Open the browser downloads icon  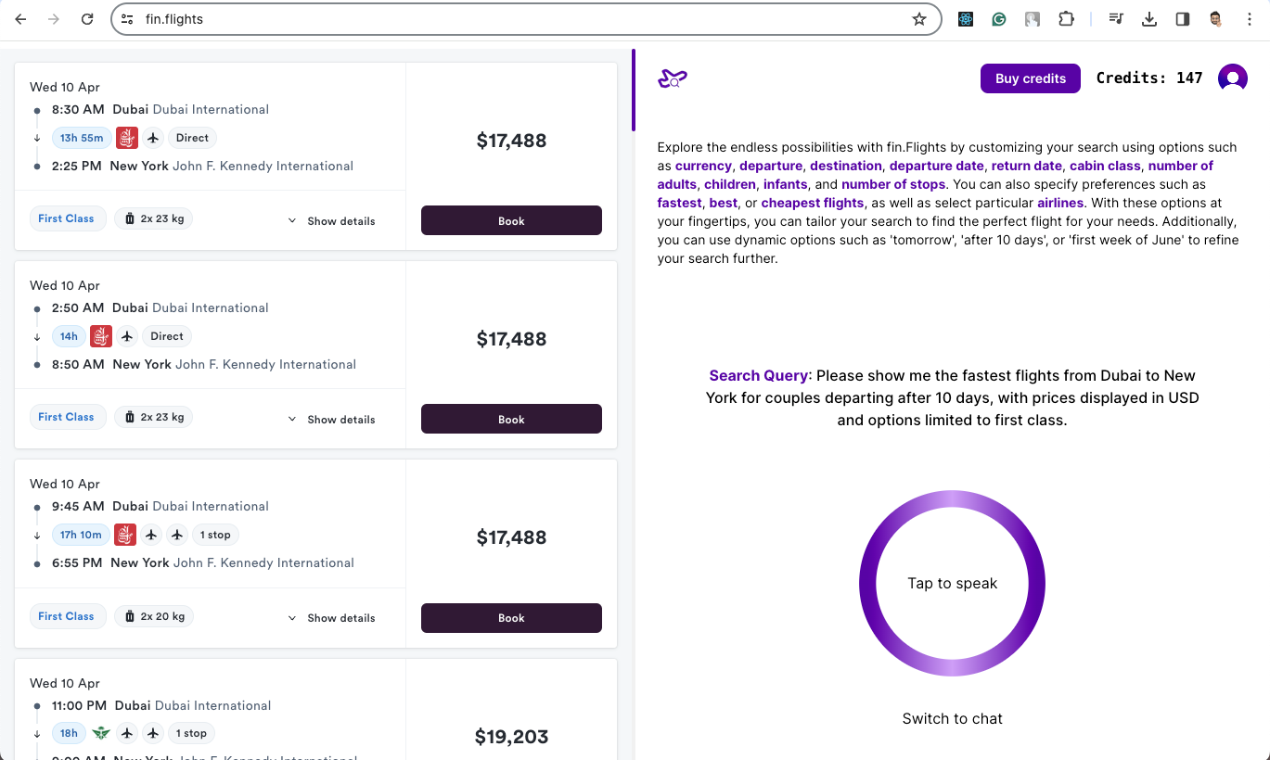coord(1149,18)
